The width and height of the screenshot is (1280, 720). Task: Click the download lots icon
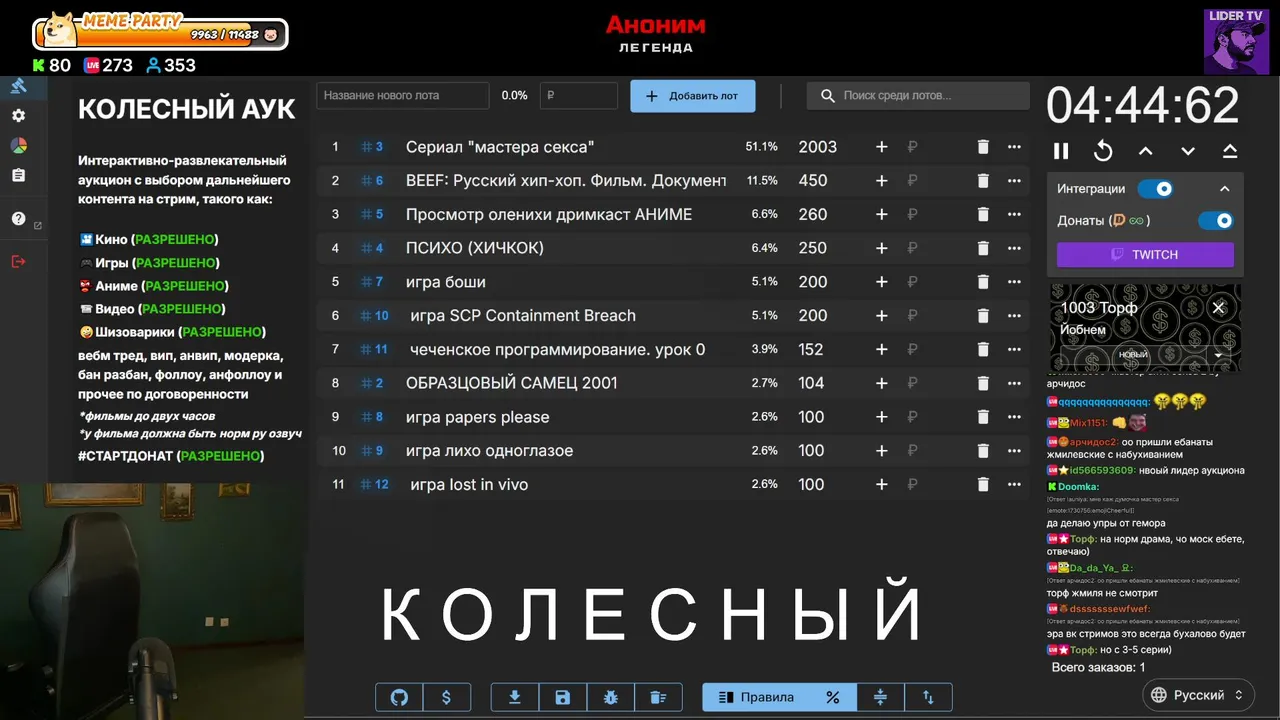click(515, 697)
